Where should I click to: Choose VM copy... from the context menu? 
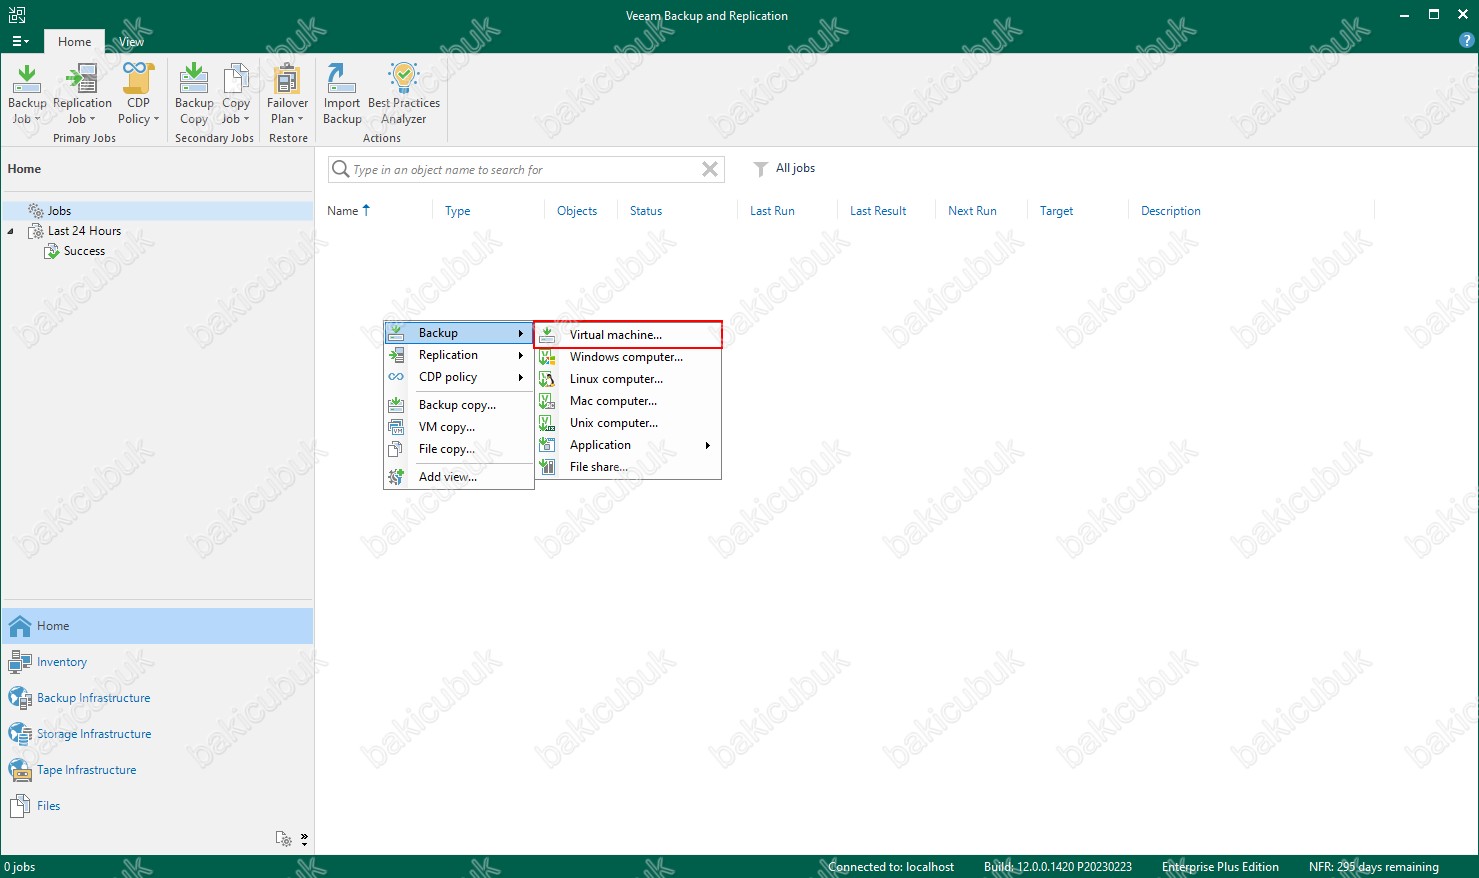point(458,427)
